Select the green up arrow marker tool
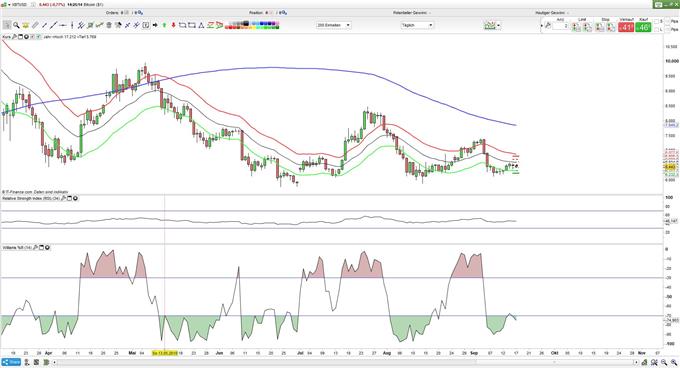 point(164,25)
